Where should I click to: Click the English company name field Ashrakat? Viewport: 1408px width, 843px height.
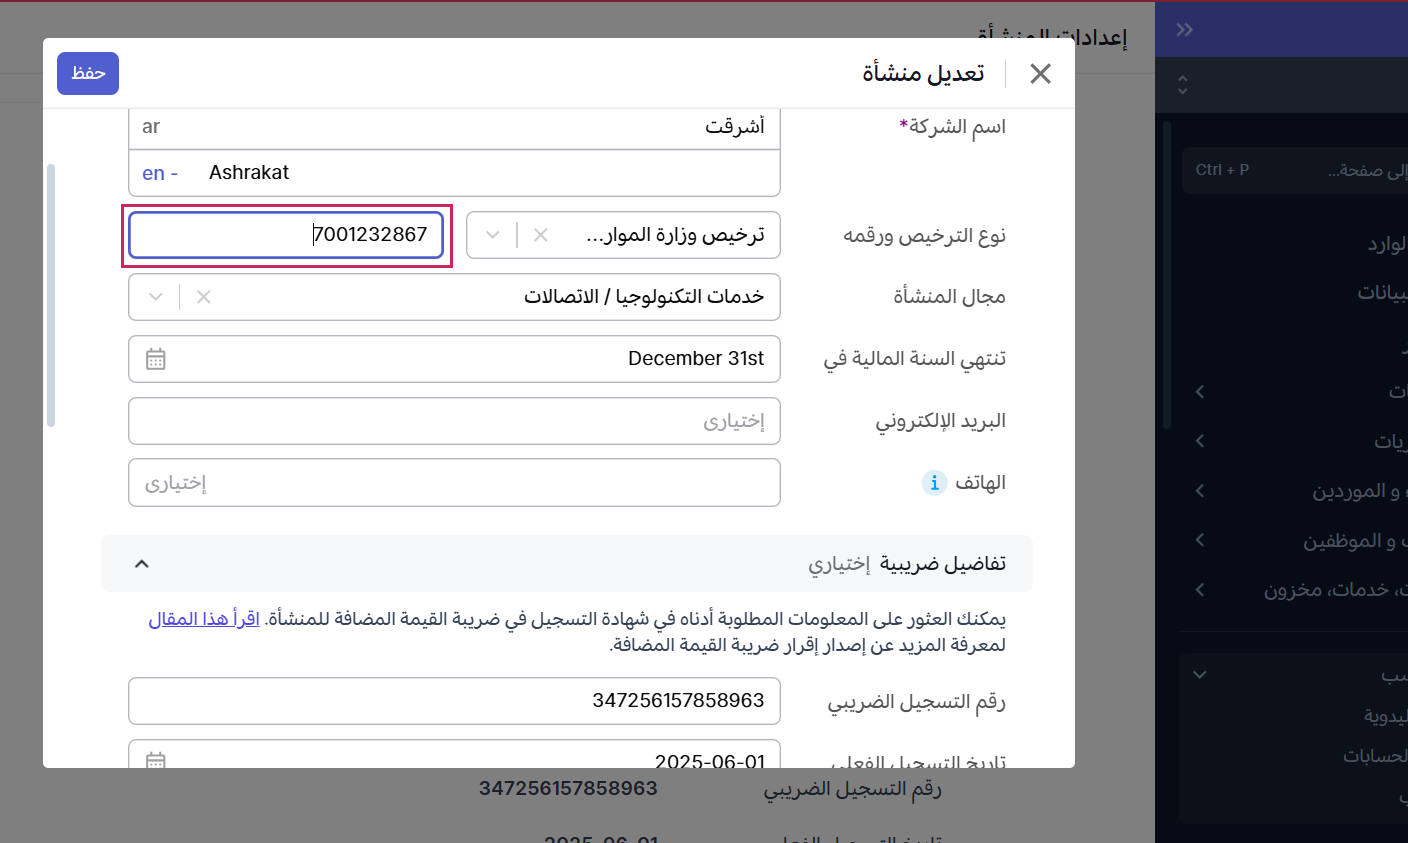[x=454, y=173]
